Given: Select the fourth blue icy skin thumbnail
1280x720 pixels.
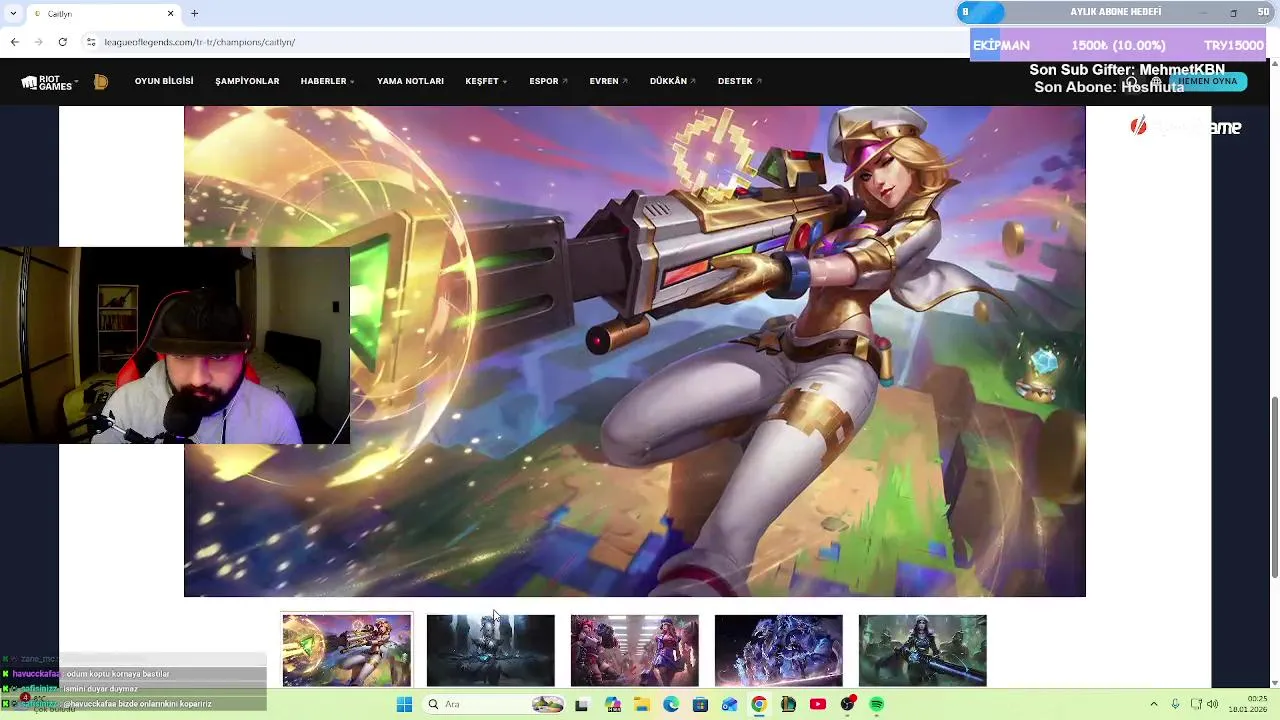Looking at the screenshot, I should tap(779, 650).
